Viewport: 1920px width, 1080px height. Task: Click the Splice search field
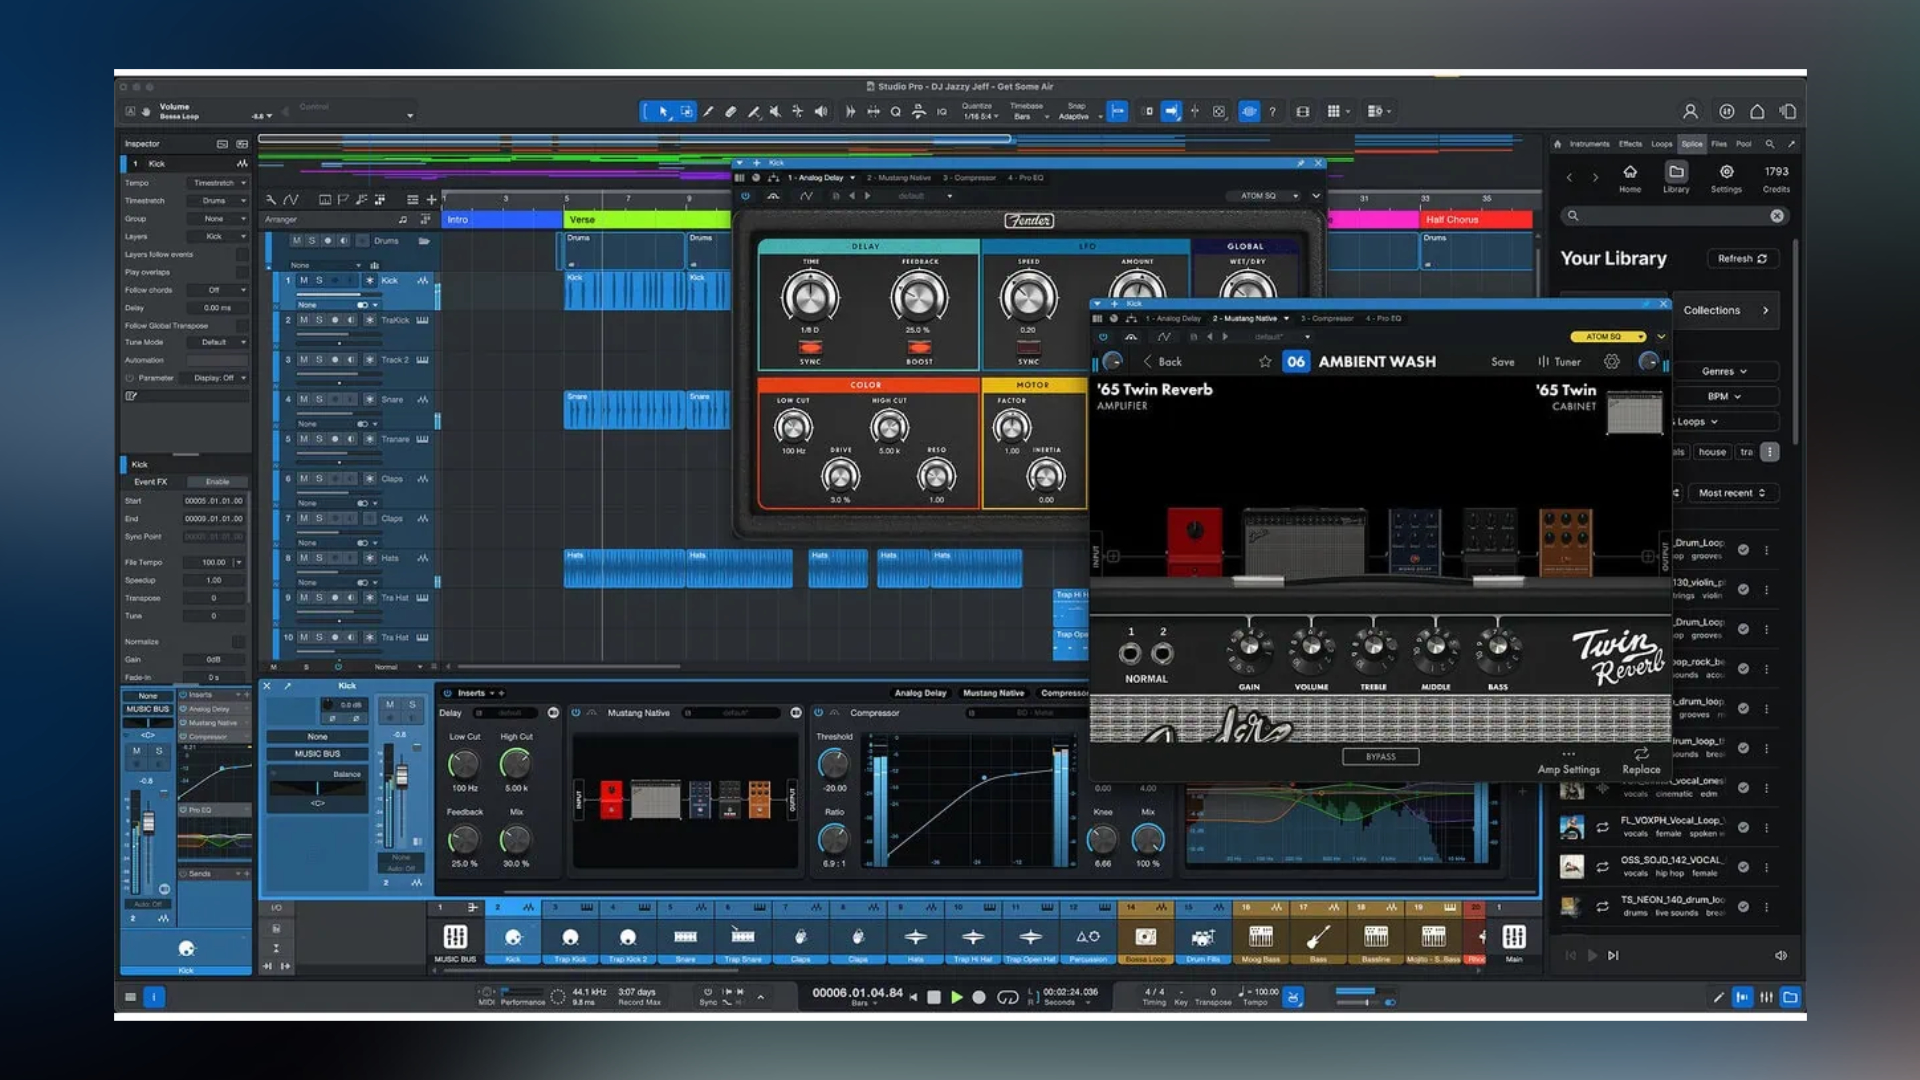(1670, 215)
